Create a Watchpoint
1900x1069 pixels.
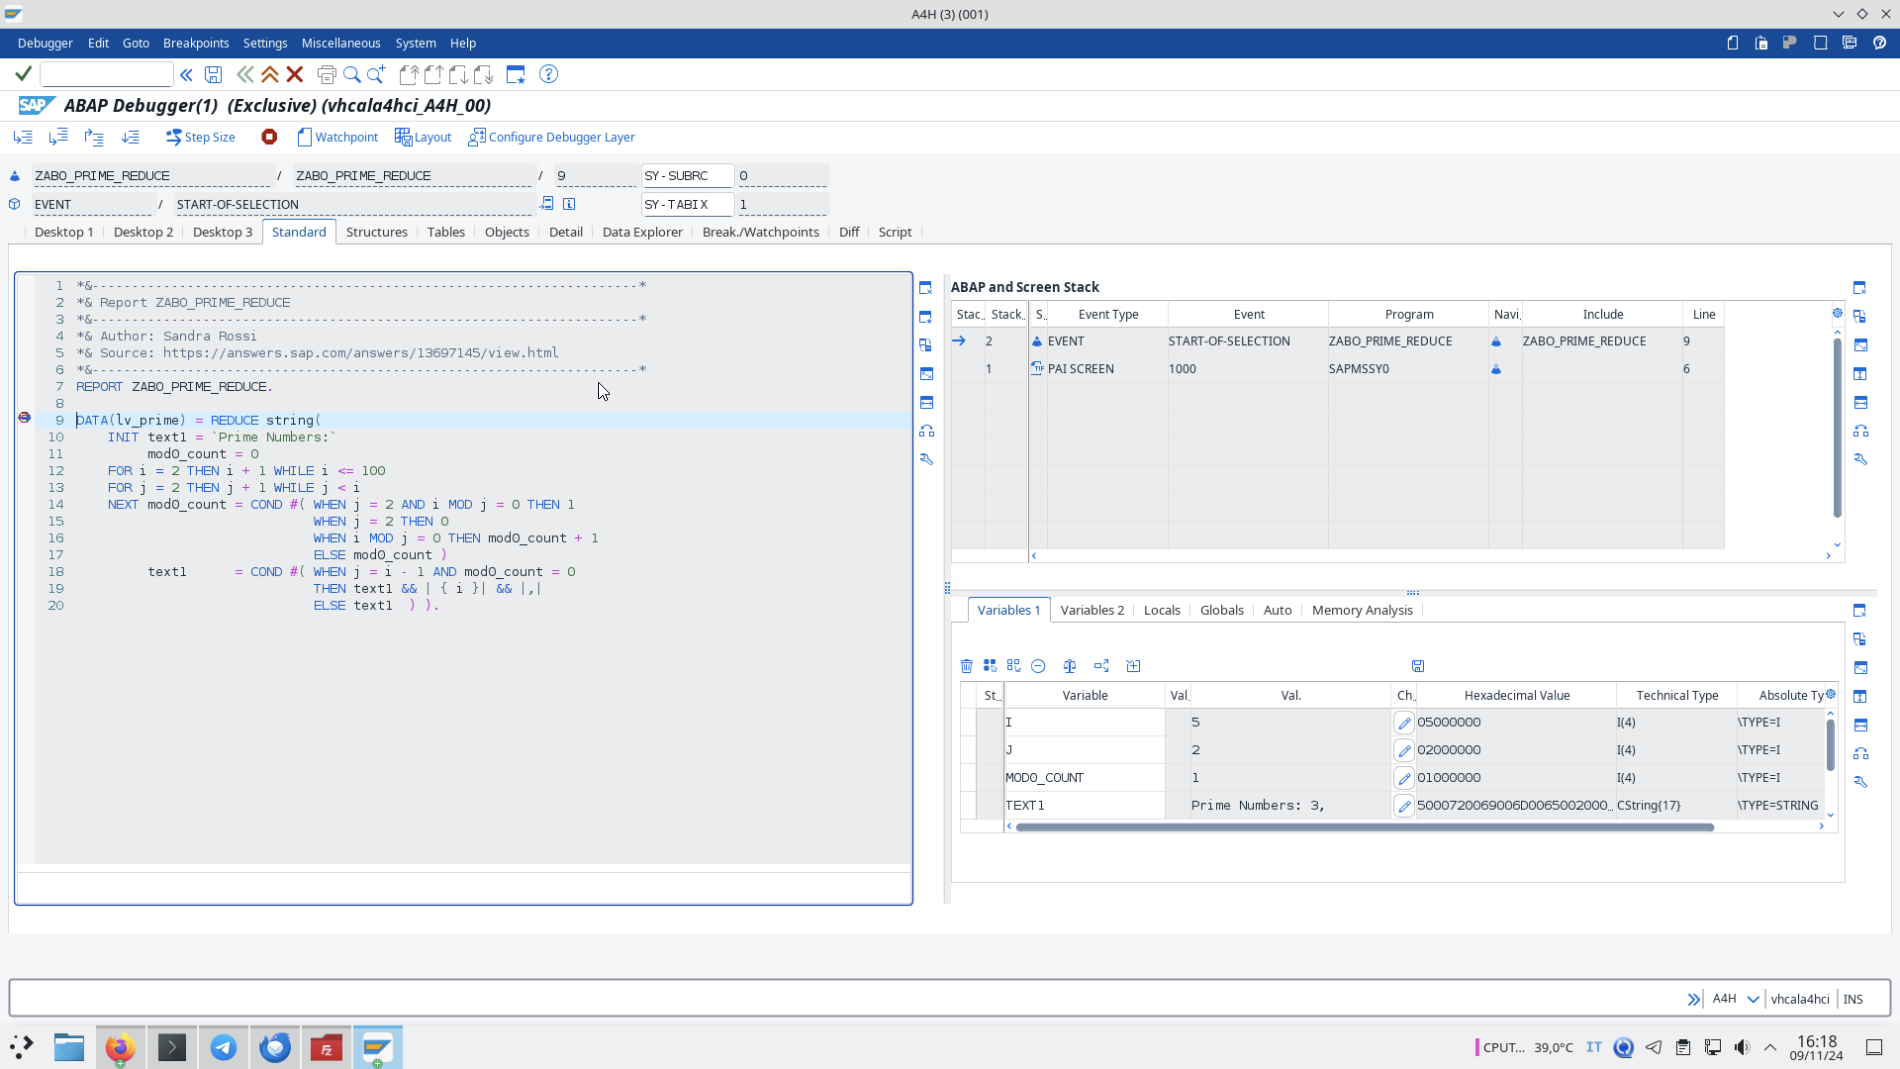click(337, 137)
